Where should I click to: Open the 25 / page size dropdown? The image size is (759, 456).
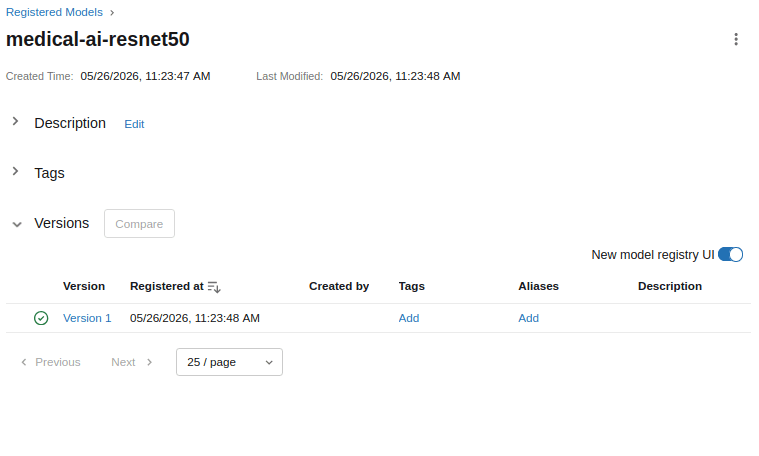click(x=229, y=362)
